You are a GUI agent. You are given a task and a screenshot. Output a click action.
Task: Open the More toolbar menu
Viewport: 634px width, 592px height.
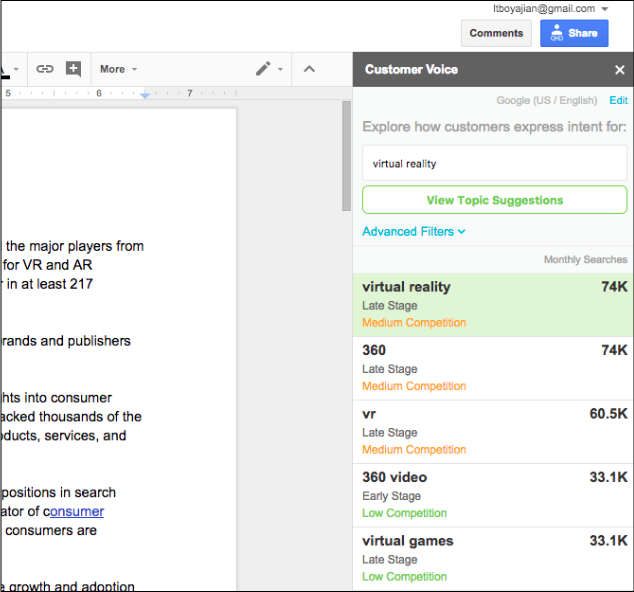[118, 69]
